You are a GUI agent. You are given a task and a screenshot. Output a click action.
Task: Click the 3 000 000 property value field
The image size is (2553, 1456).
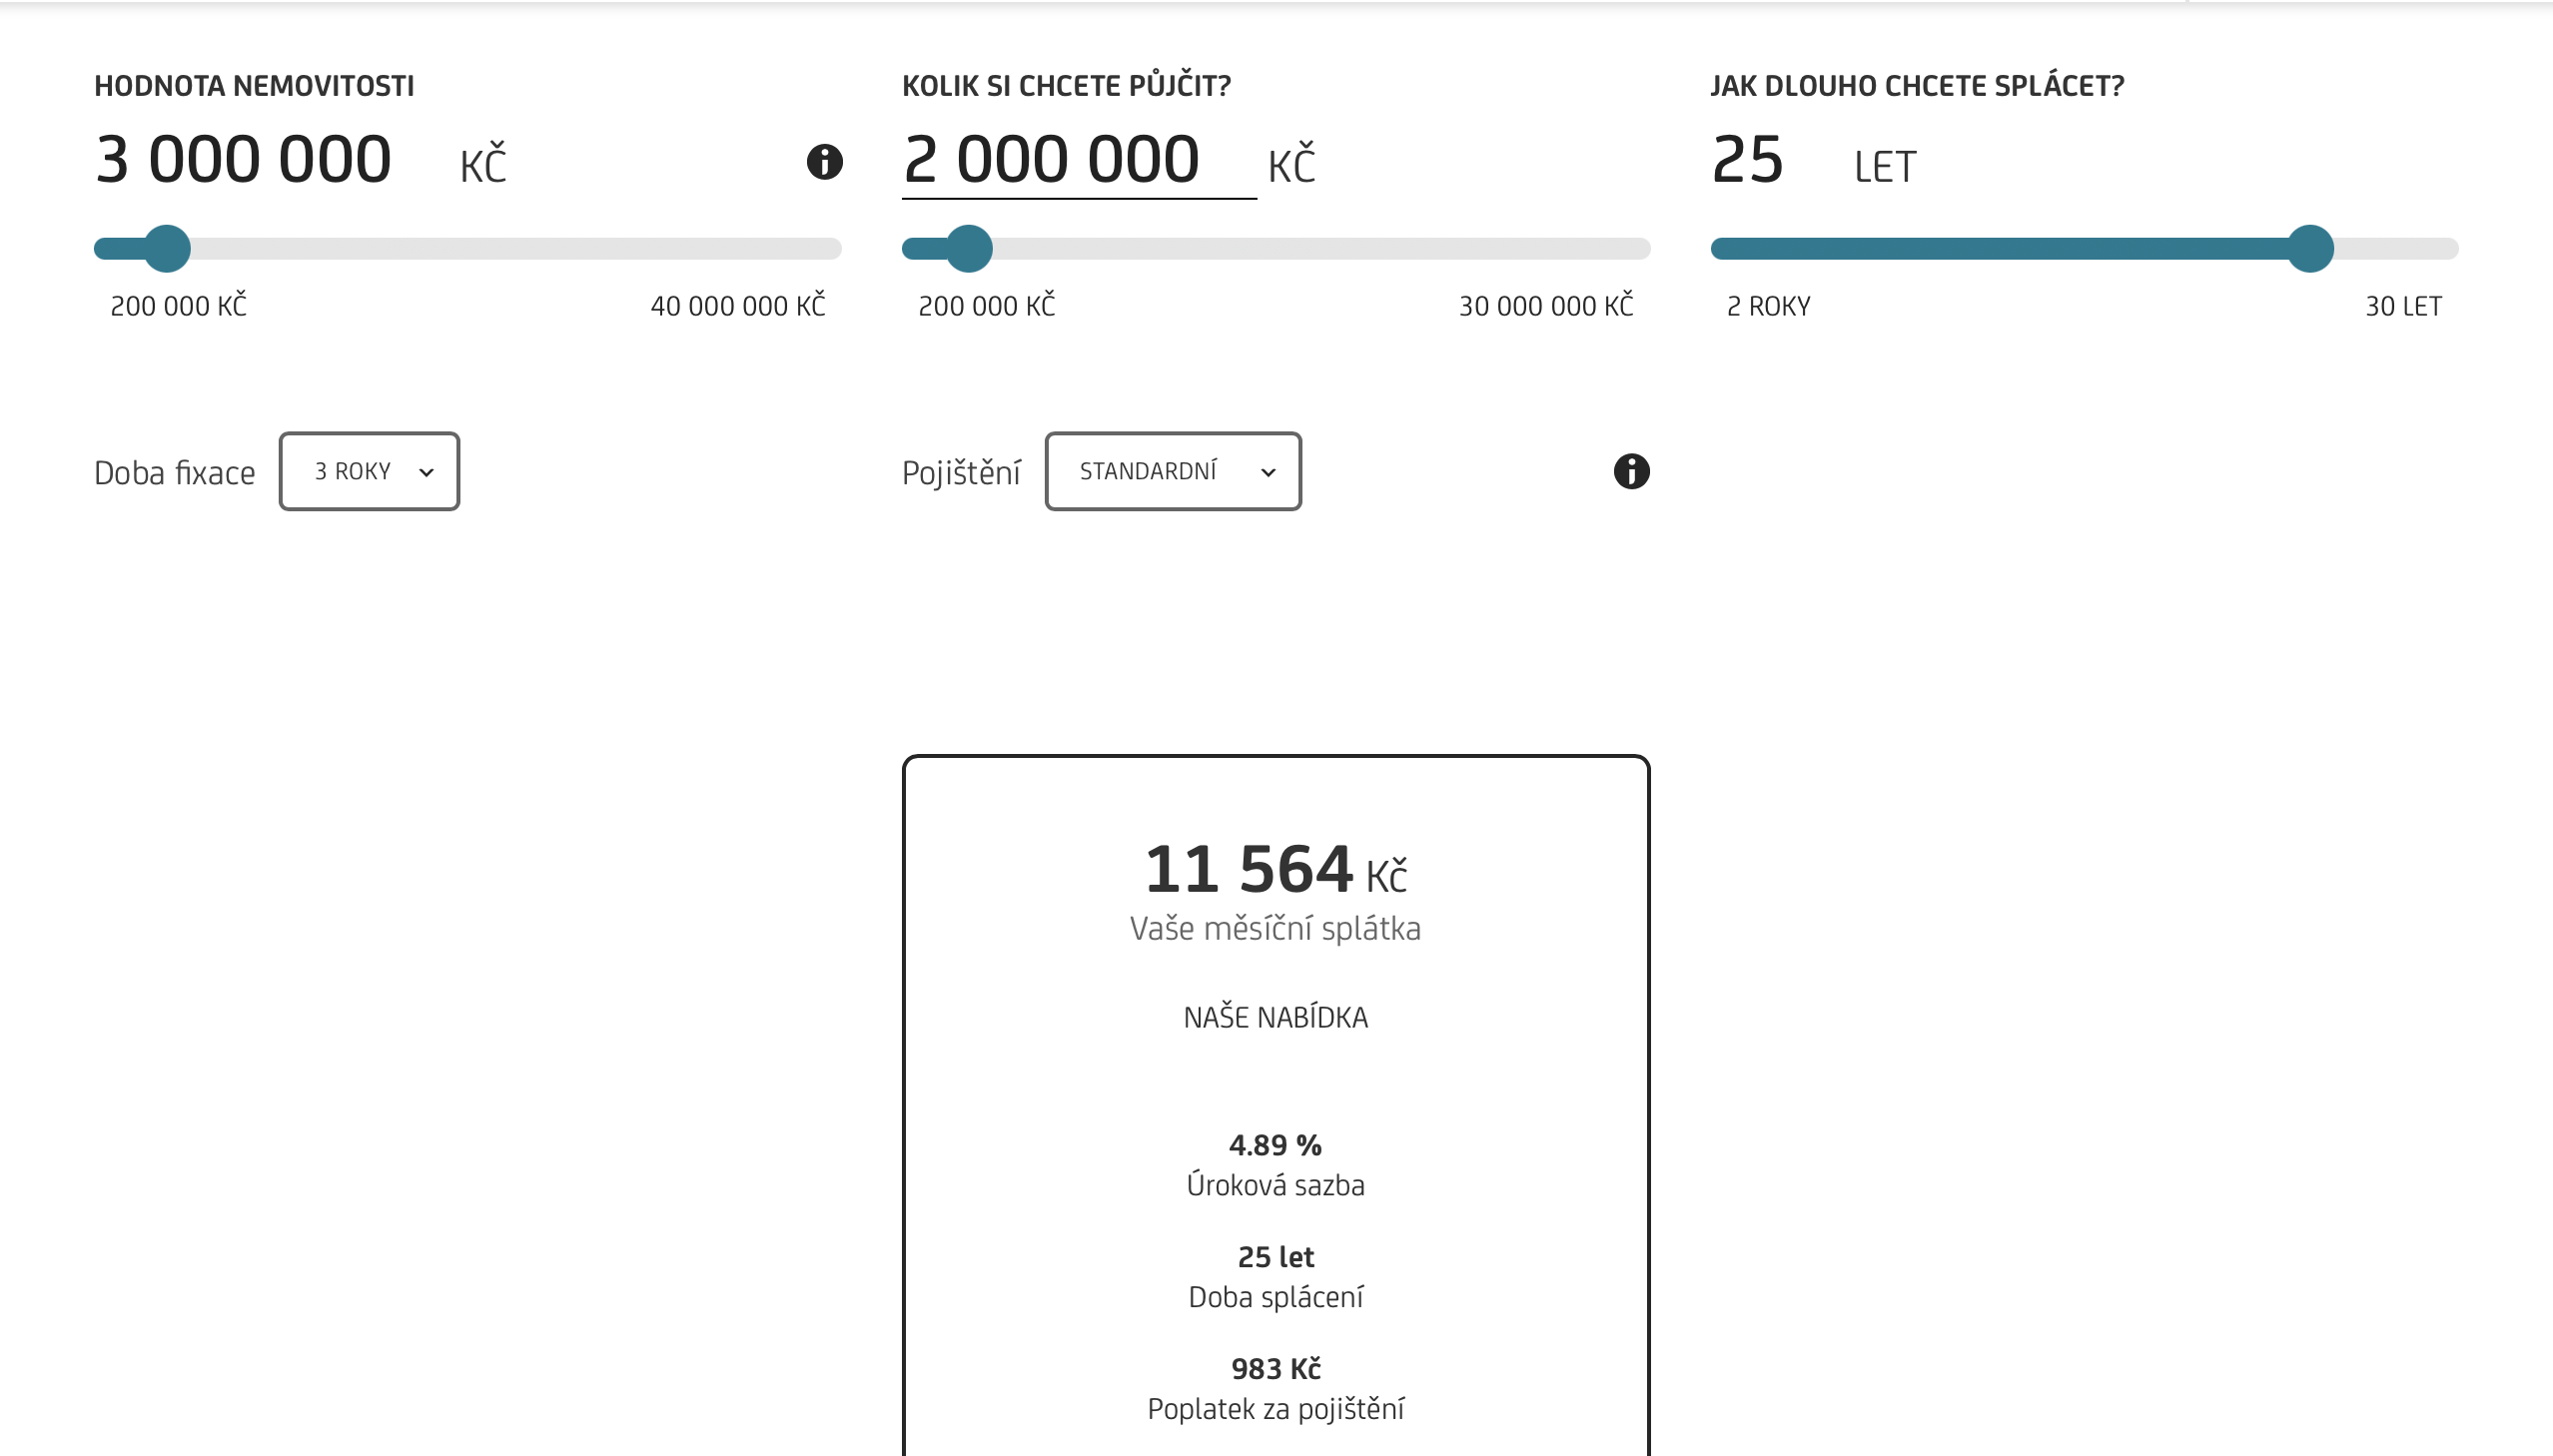click(x=243, y=160)
